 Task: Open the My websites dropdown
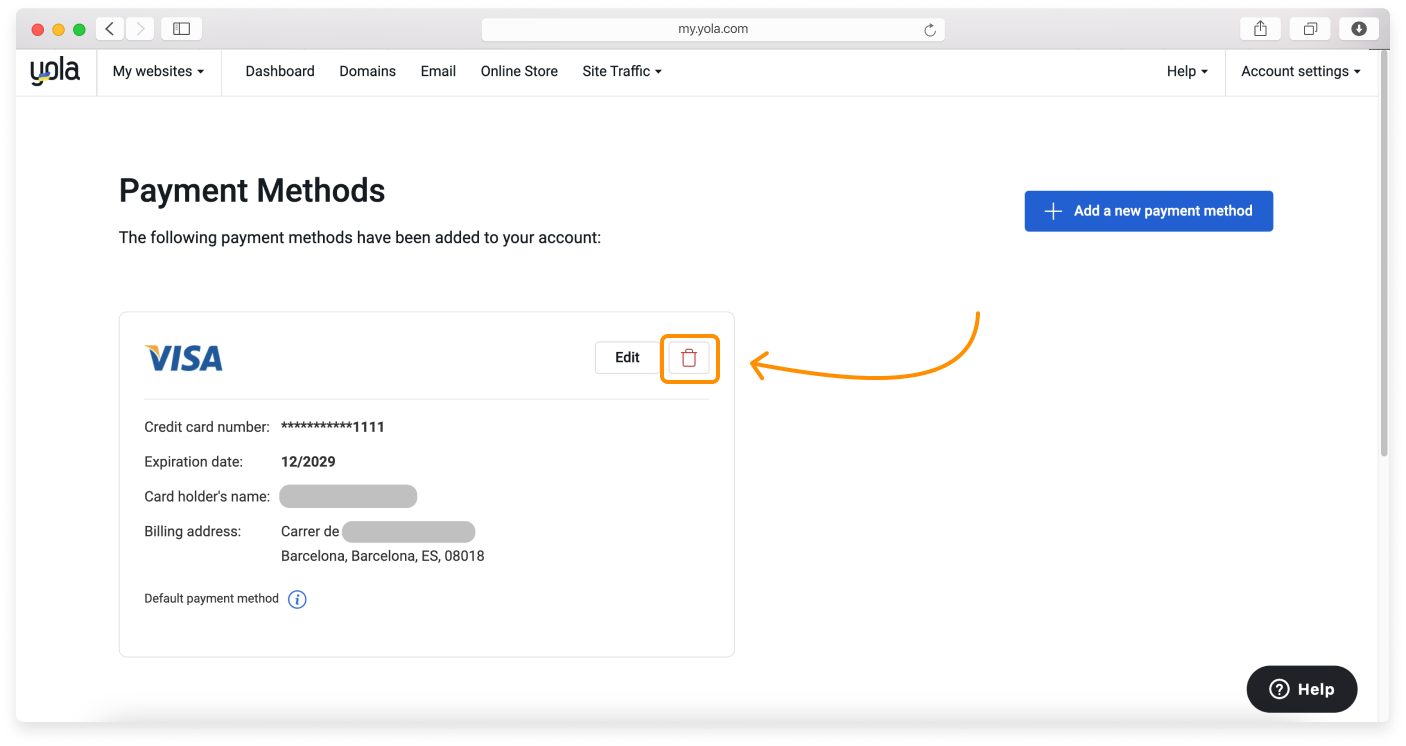158,71
